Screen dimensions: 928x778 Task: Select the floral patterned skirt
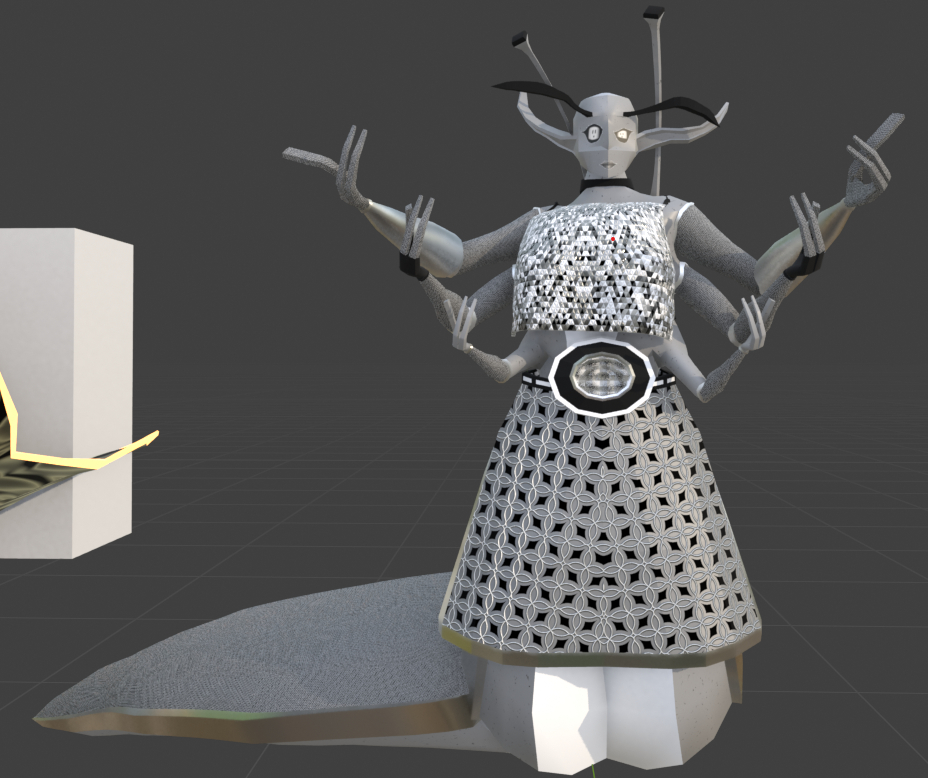click(x=600, y=530)
